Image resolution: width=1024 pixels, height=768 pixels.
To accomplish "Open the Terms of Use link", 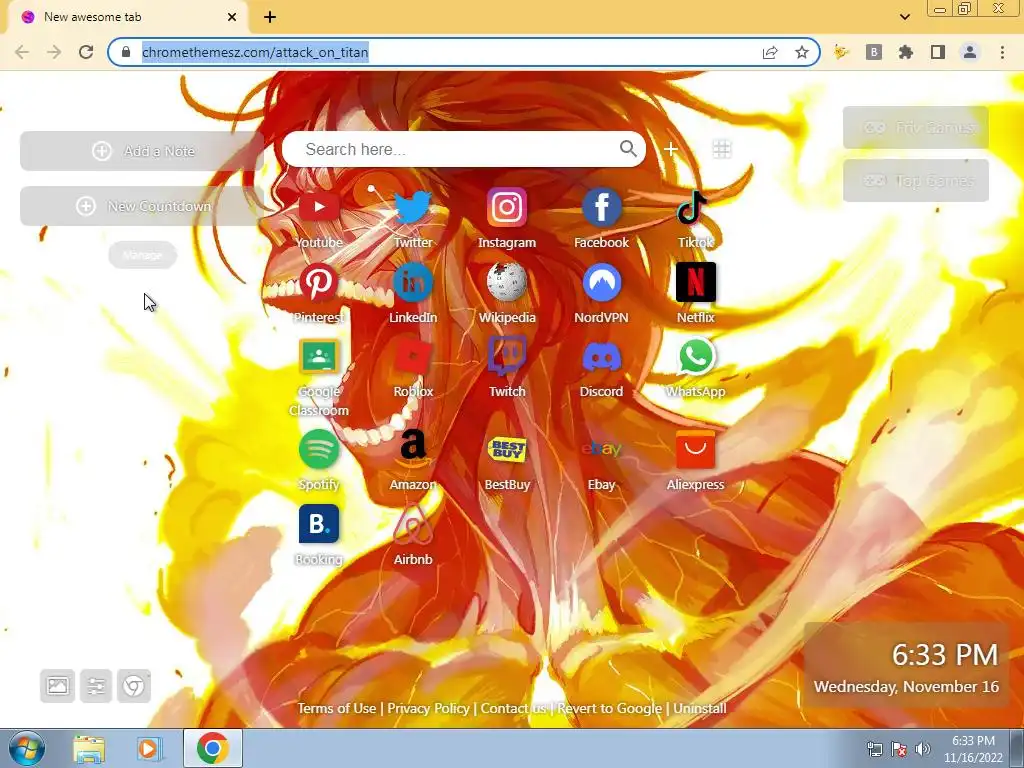I will pyautogui.click(x=336, y=708).
